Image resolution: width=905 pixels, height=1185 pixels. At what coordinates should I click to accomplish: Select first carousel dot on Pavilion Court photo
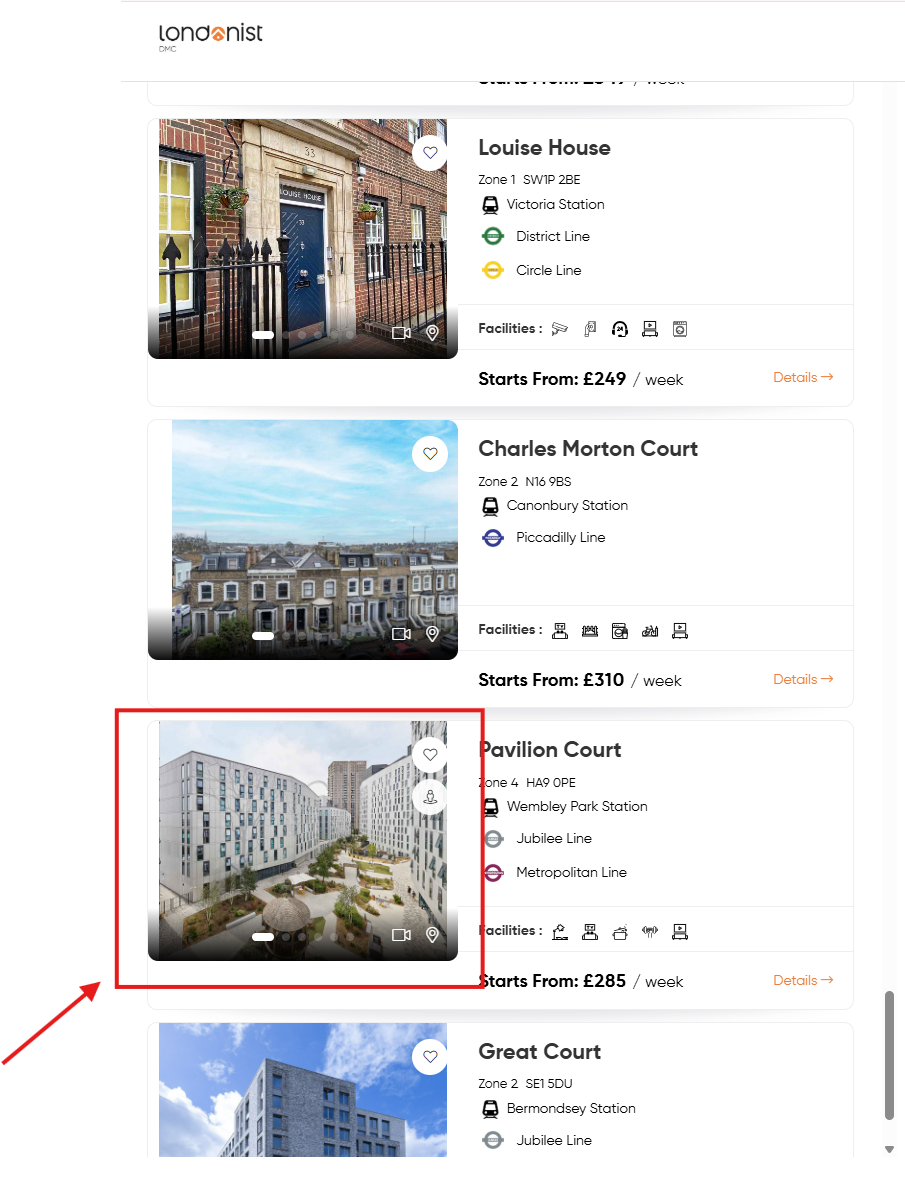point(263,936)
